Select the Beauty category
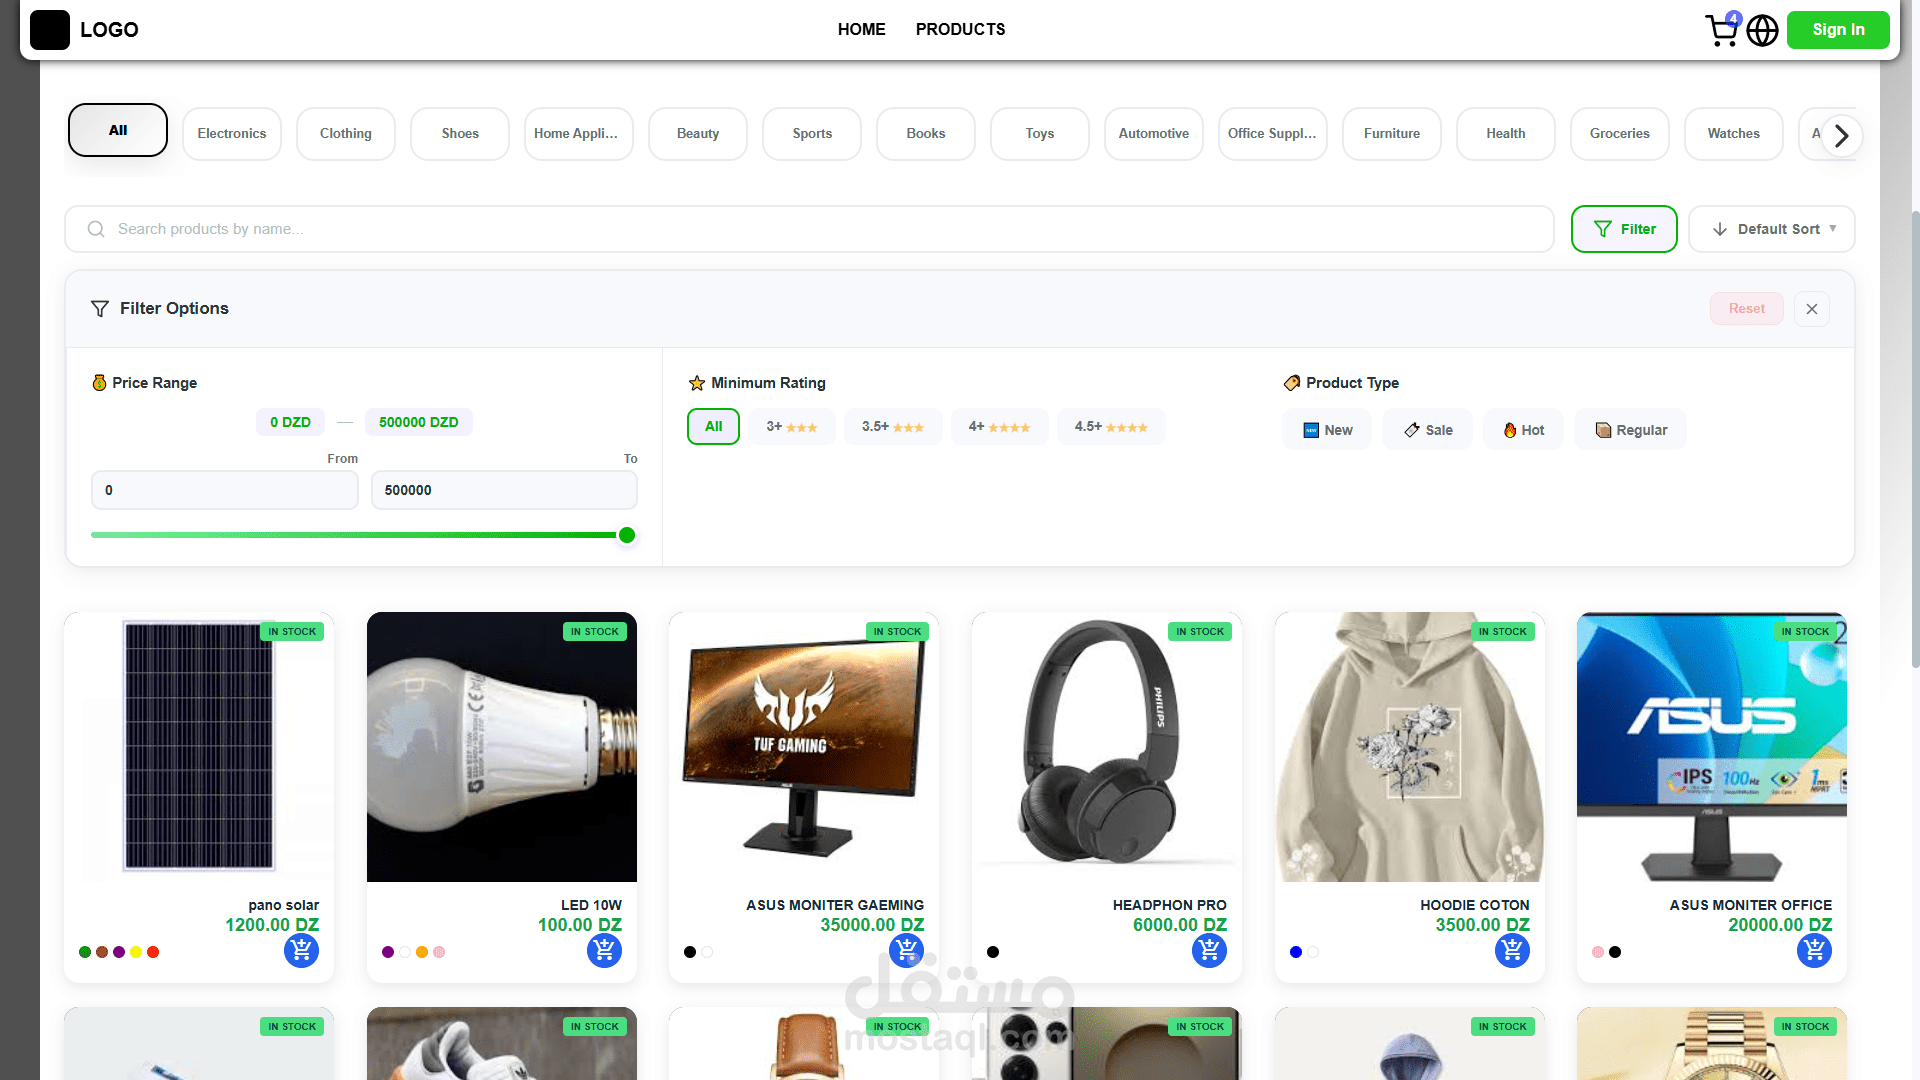Image resolution: width=1920 pixels, height=1080 pixels. pos(698,134)
